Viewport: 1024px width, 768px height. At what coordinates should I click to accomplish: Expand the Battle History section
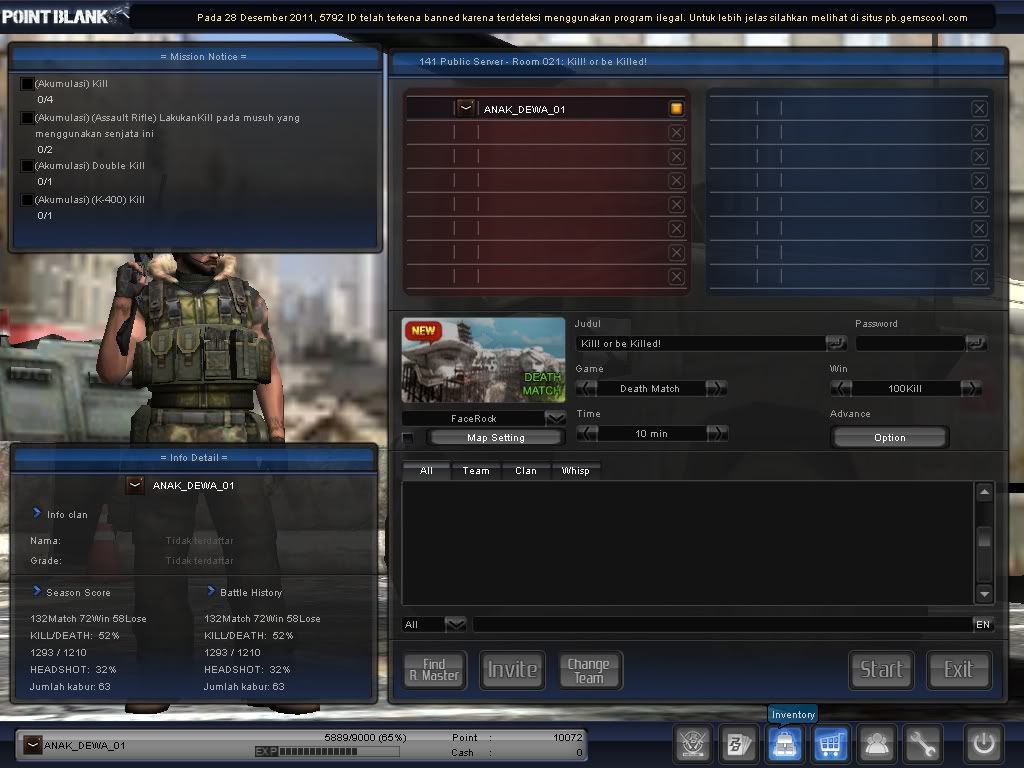point(211,591)
